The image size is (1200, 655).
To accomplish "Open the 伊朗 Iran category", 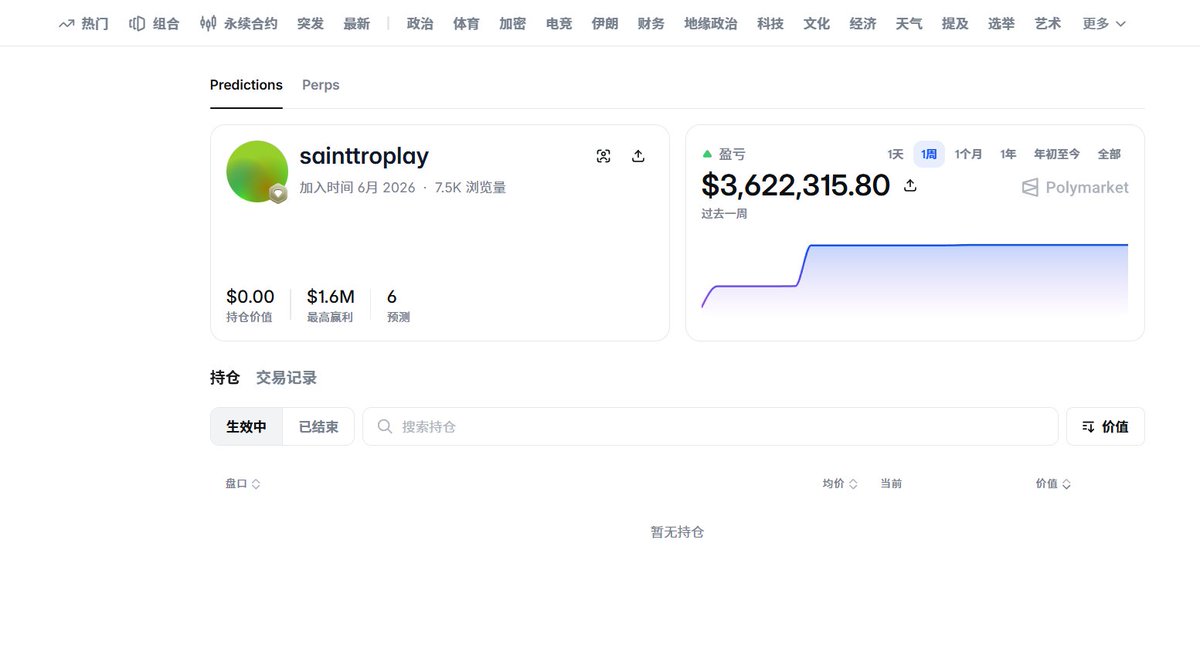I will [x=605, y=23].
